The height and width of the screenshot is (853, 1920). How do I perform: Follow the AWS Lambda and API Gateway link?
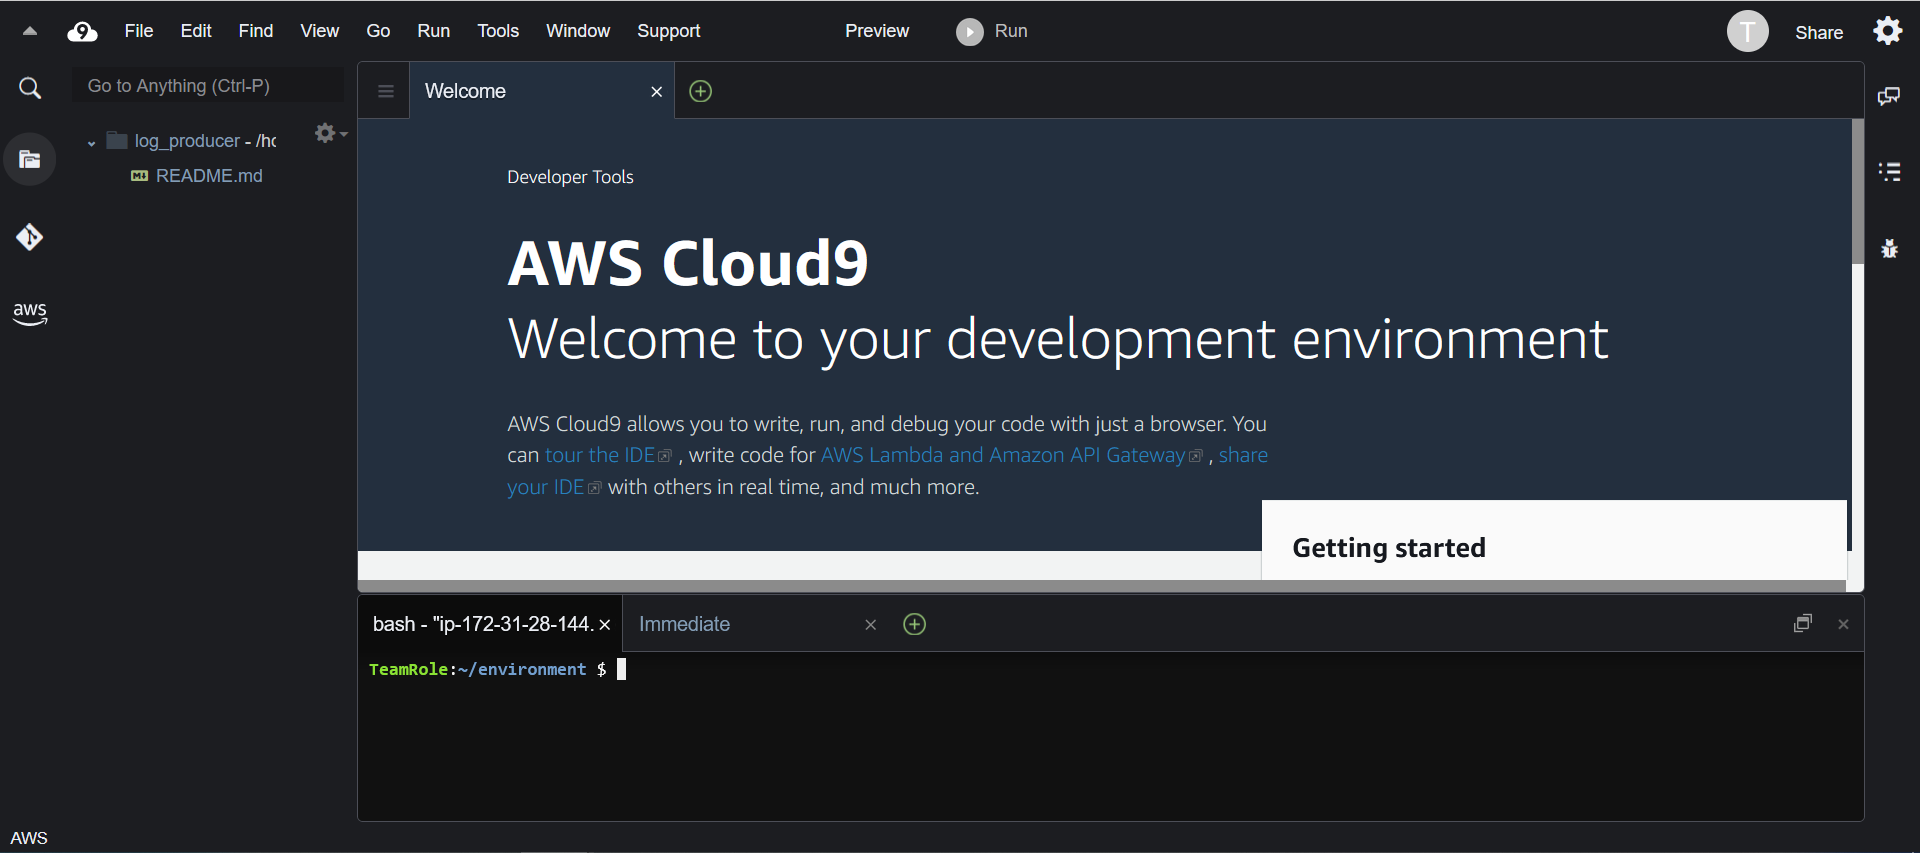(1012, 455)
